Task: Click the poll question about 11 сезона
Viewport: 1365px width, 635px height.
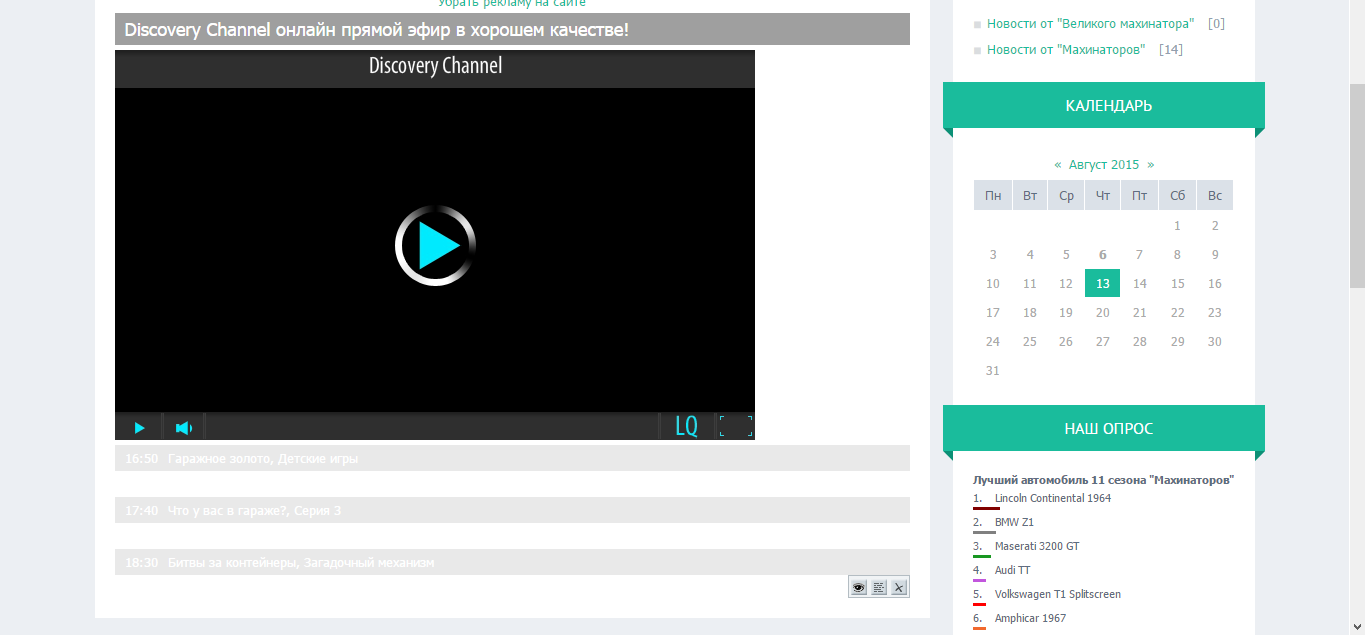Action: click(x=1103, y=480)
